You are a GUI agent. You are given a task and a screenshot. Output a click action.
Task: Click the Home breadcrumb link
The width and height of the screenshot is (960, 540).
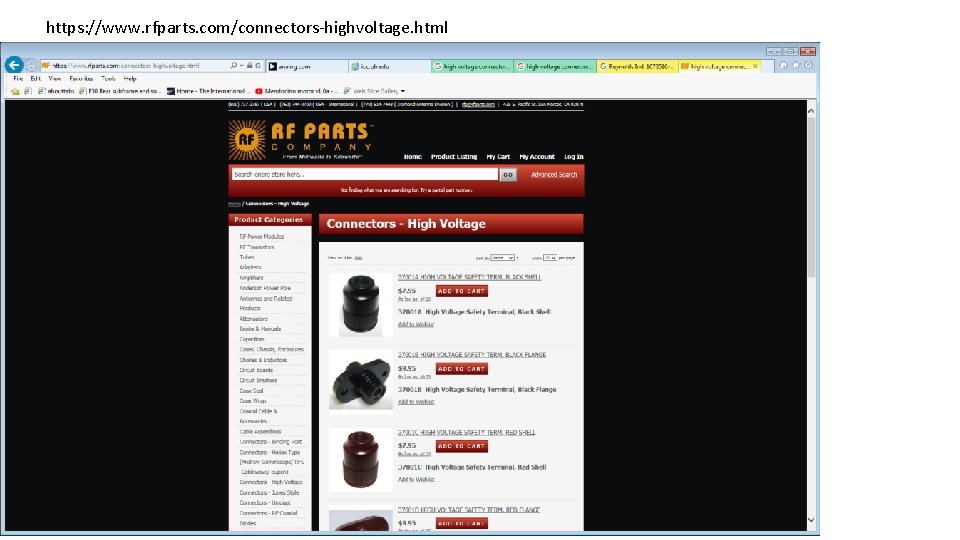click(234, 204)
